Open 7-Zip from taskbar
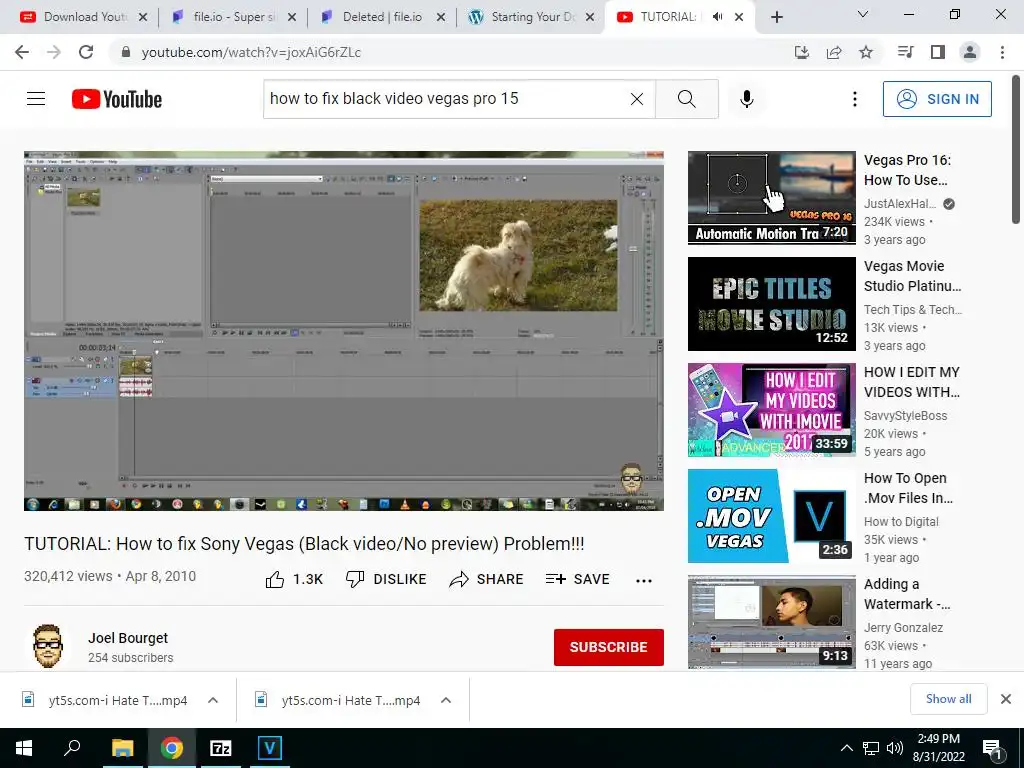1024x768 pixels. [221, 748]
